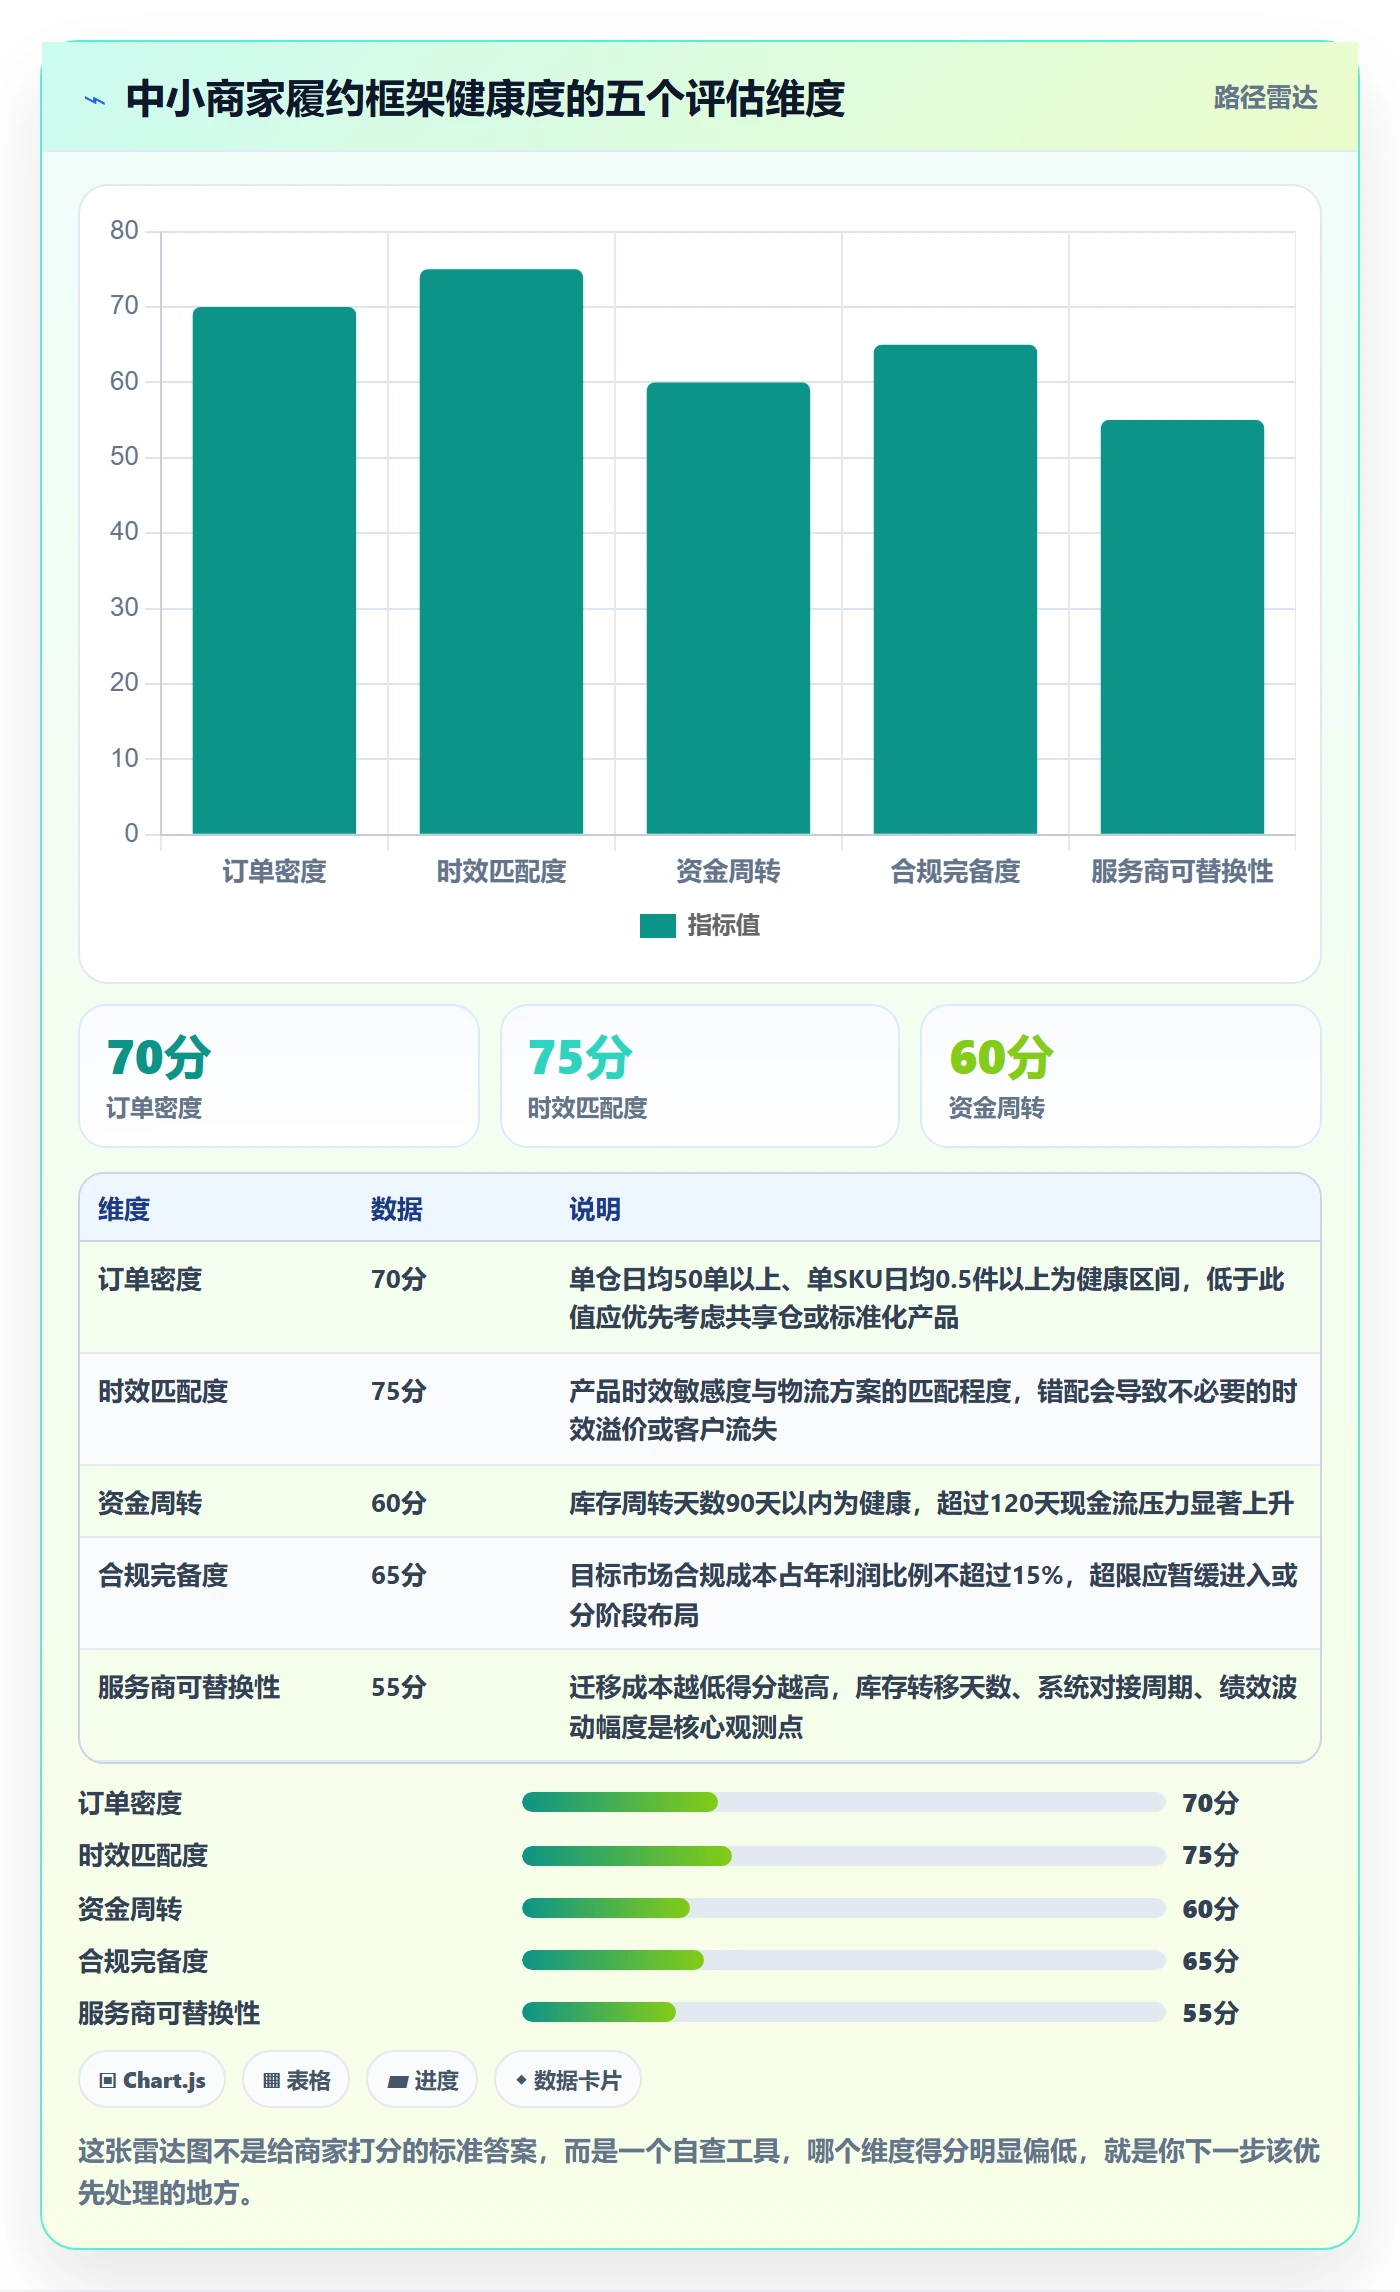This screenshot has height=2292, width=1400.
Task: Select the 资金周转 chart bar
Action: pos(728,608)
